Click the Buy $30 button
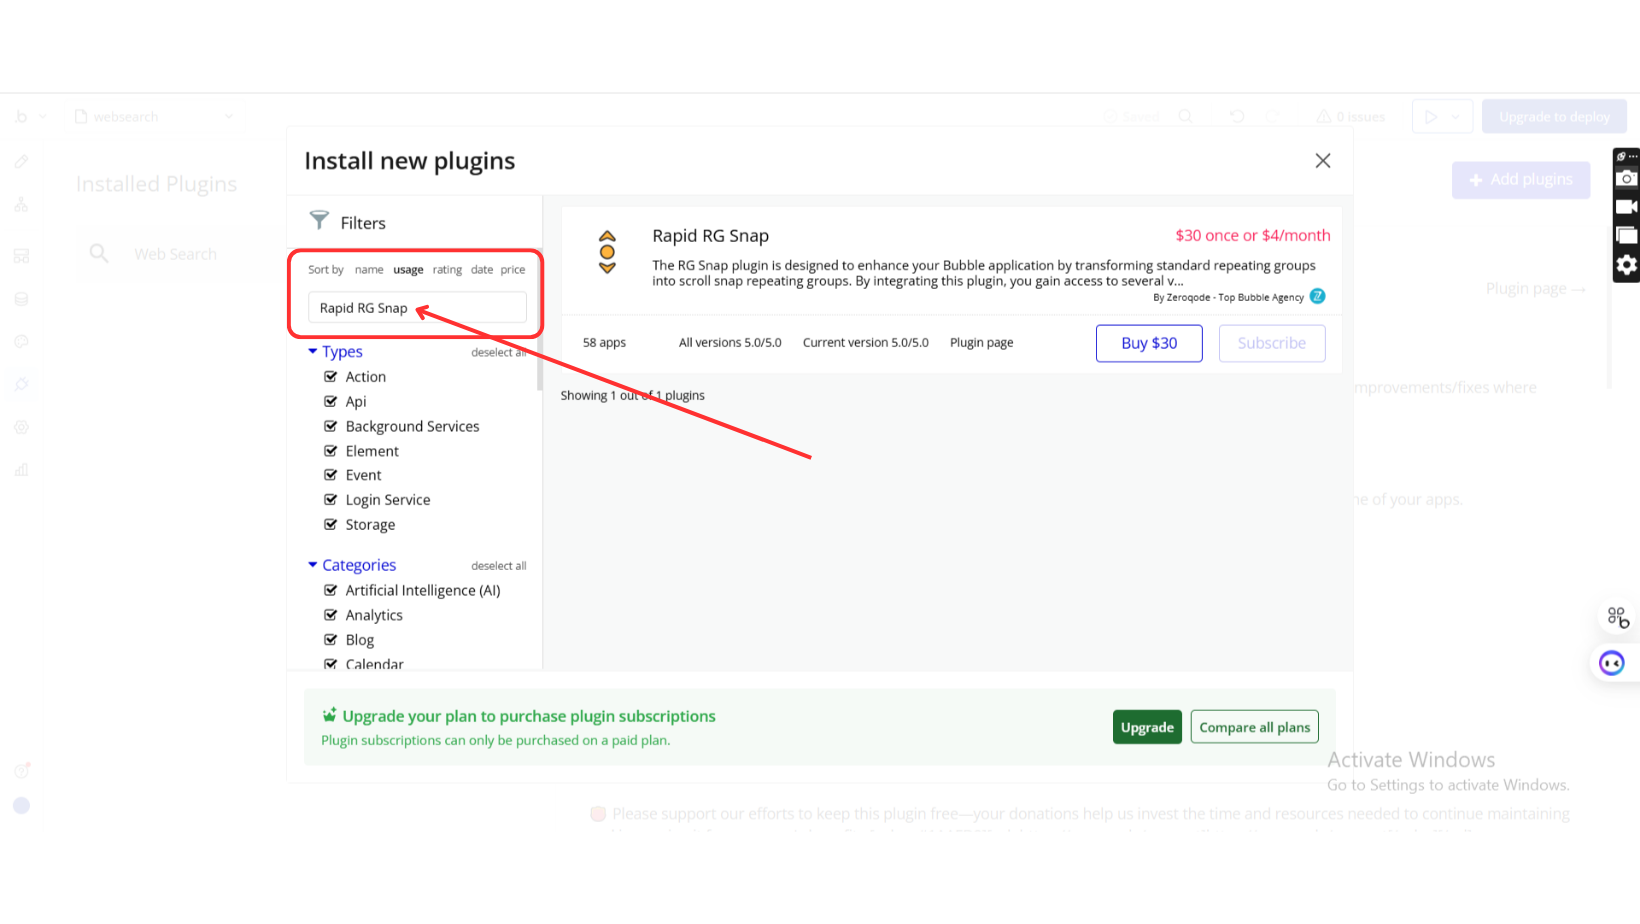1640x924 pixels. 1149,343
